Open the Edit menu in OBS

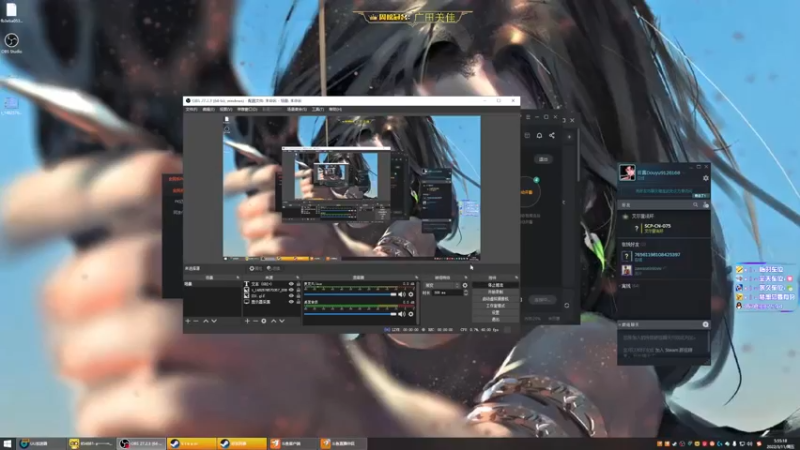(x=208, y=109)
